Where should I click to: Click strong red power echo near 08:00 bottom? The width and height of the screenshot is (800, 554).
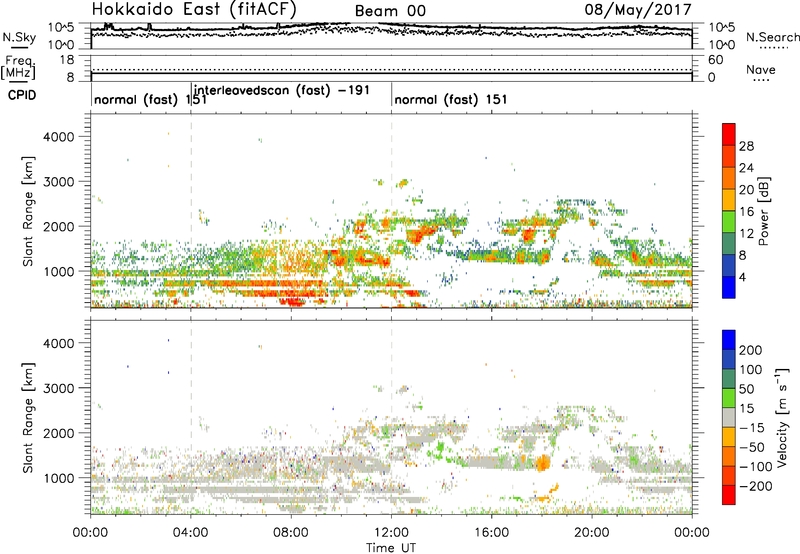(292, 301)
